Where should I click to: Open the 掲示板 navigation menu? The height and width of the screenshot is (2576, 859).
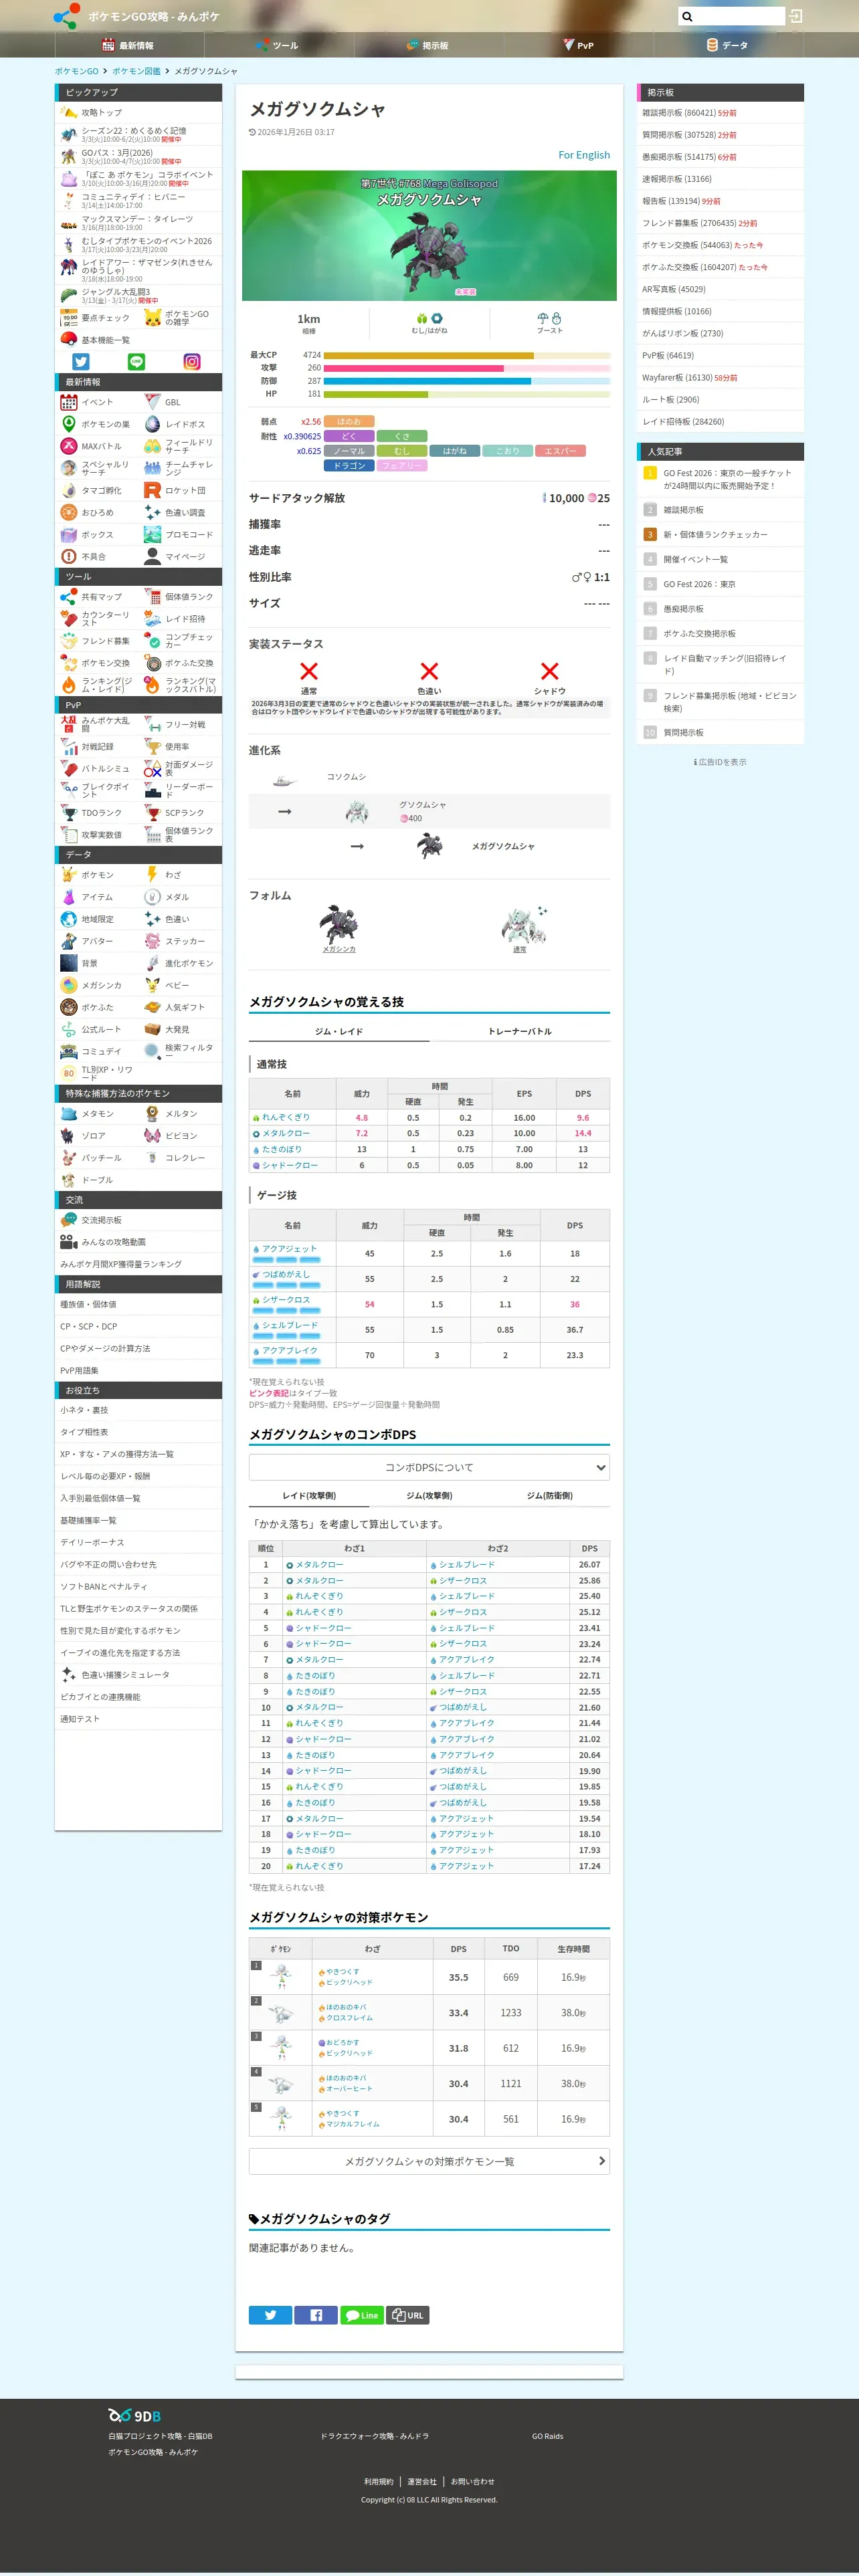click(428, 45)
